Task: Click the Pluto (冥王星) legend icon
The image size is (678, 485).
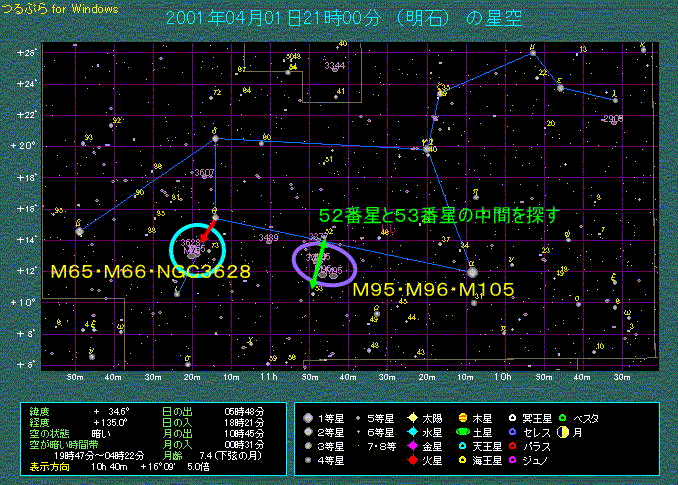Action: 511,416
